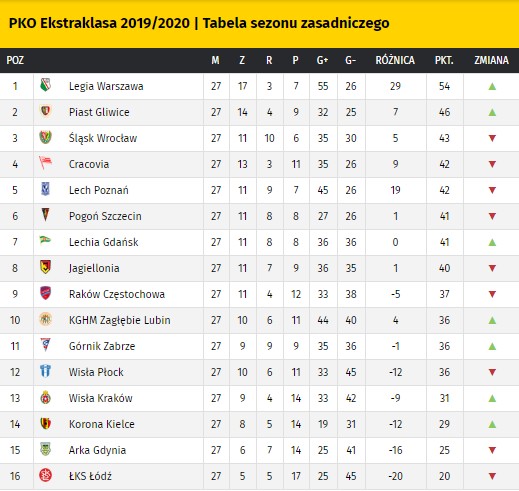Click the Cracovia flag logo
The height and width of the screenshot is (491, 519).
[46, 163]
